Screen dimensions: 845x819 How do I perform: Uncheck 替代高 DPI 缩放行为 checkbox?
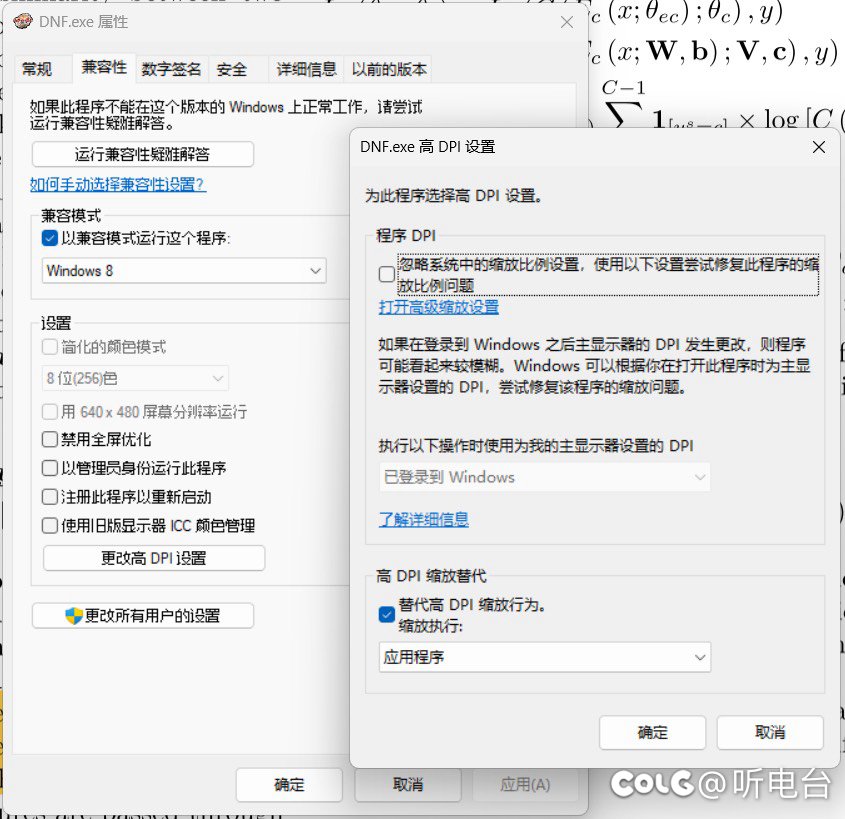click(x=386, y=614)
